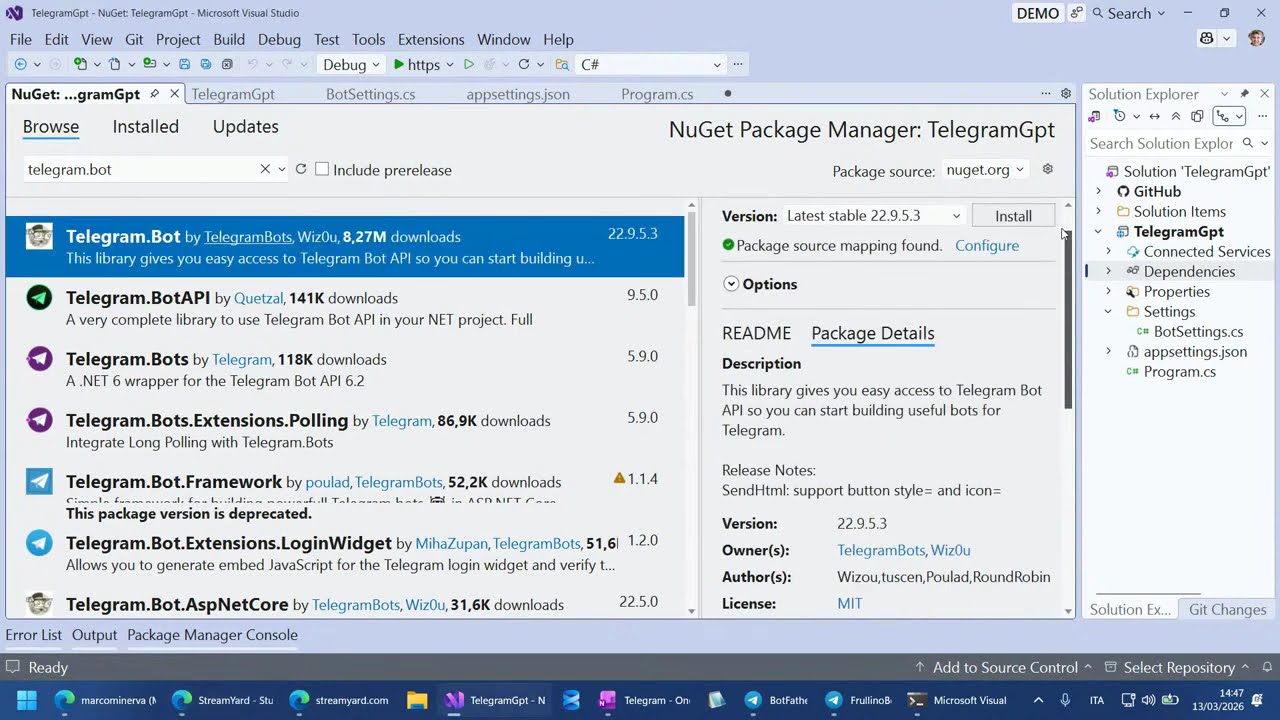Viewport: 1280px width, 720px height.
Task: Click the Telegram.BotAPI package green icon
Action: click(39, 297)
